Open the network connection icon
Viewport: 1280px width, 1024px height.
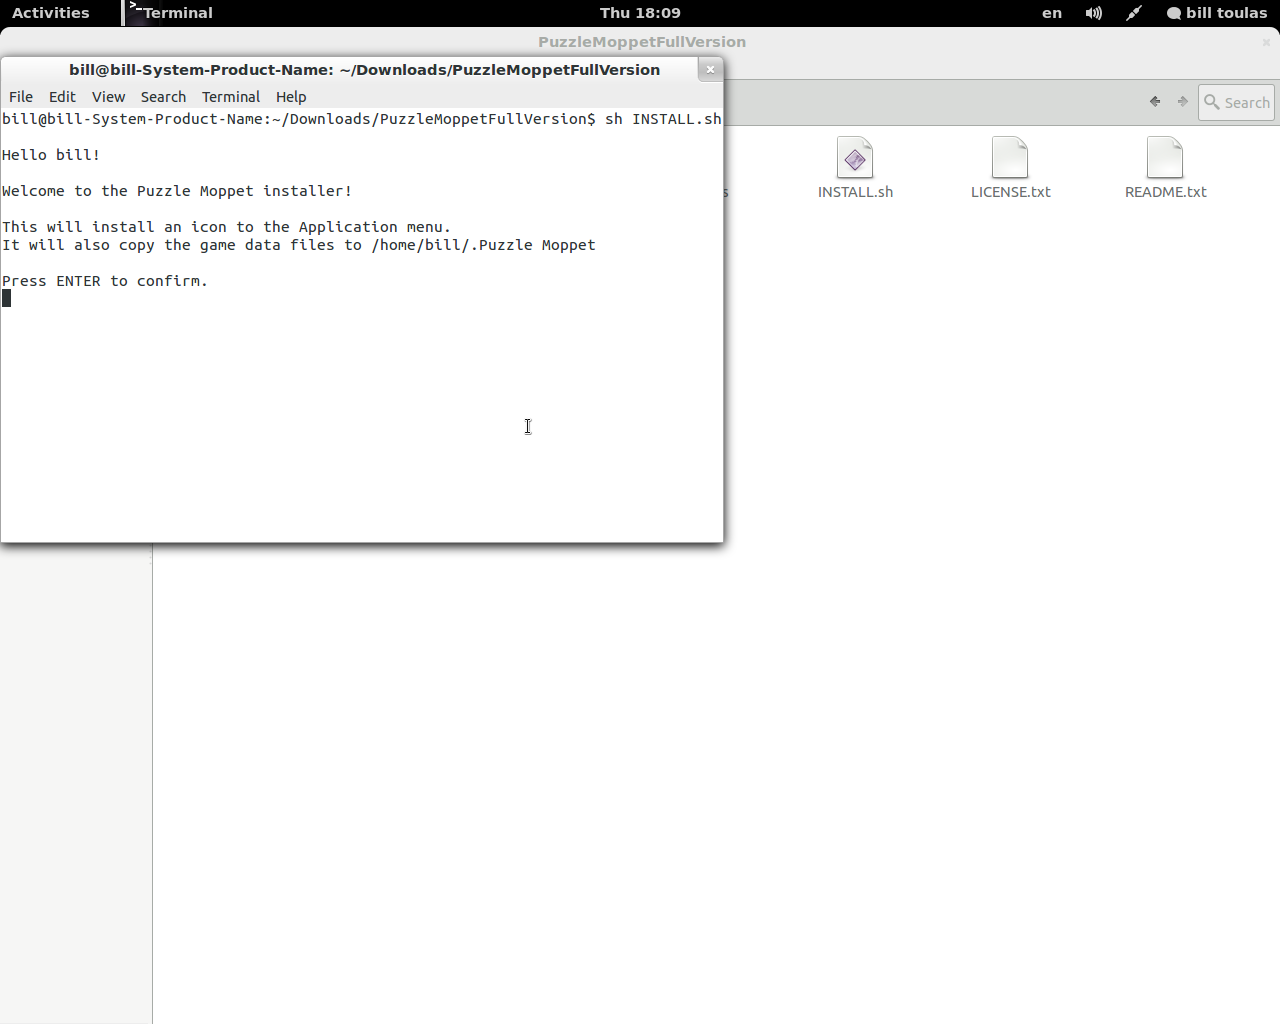[1134, 13]
